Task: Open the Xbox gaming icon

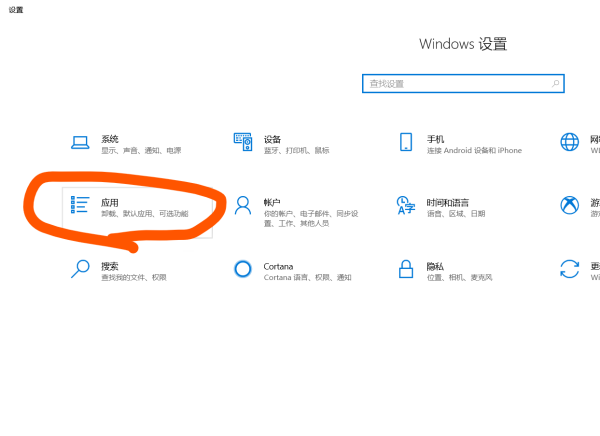Action: pos(569,205)
